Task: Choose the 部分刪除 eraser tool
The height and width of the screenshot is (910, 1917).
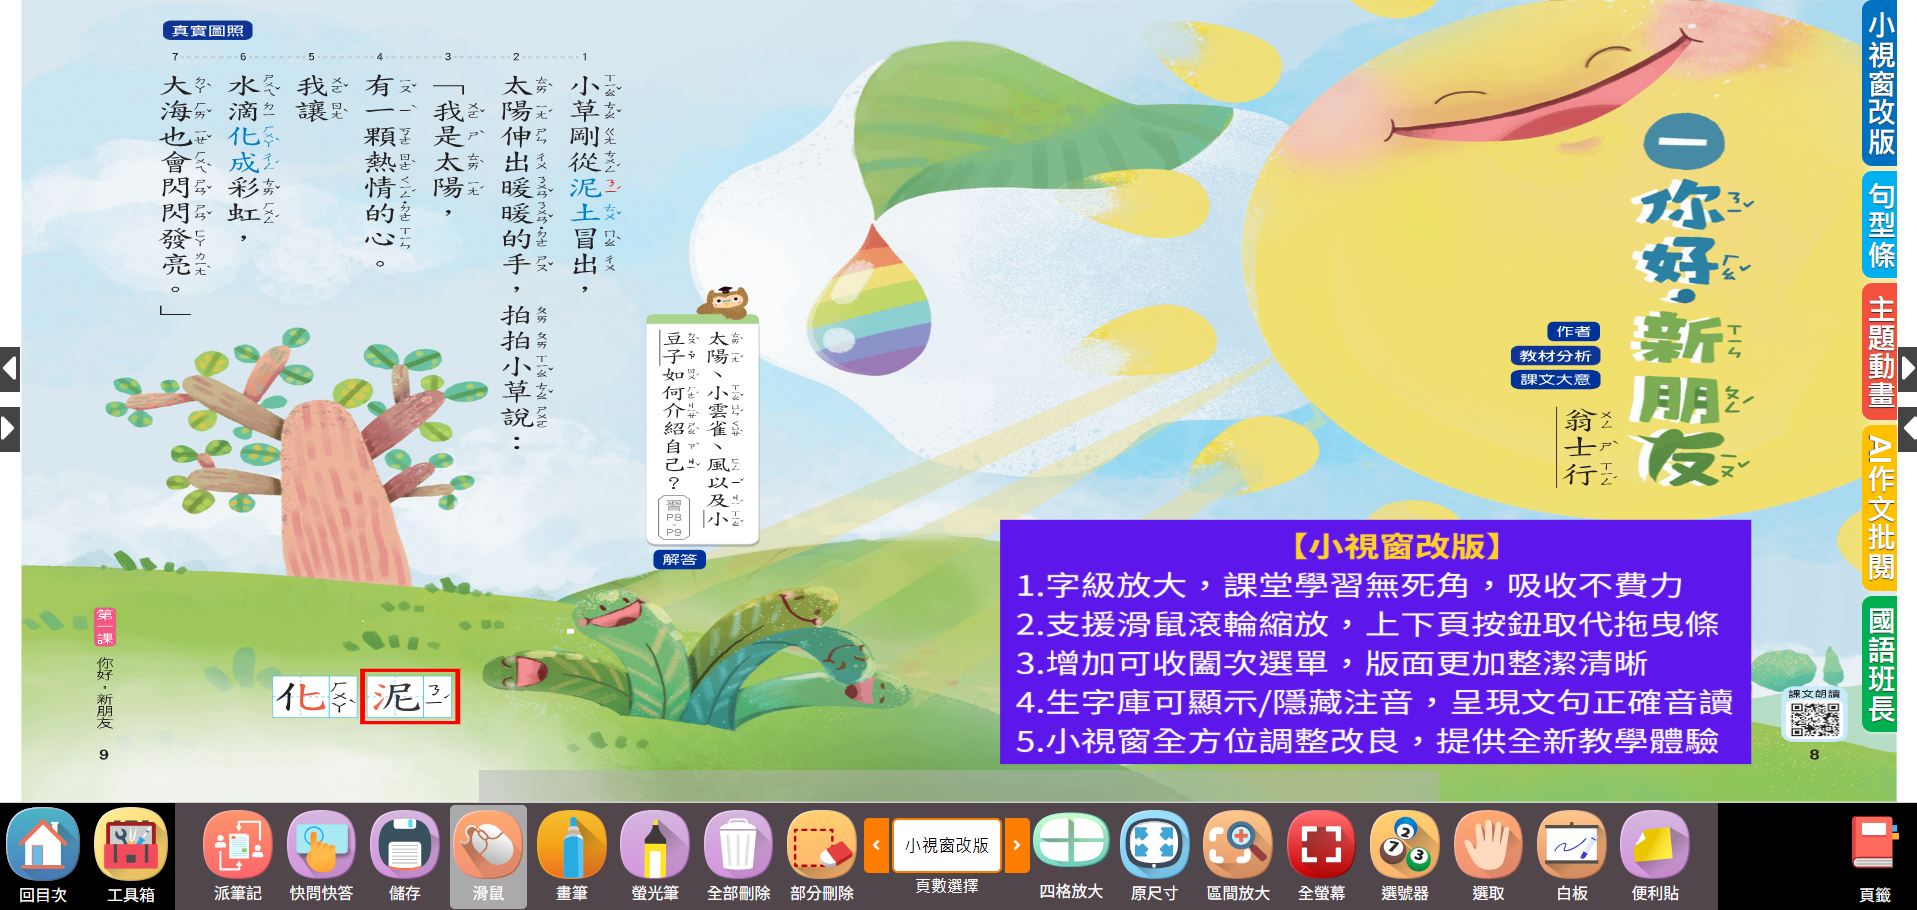Action: point(821,845)
